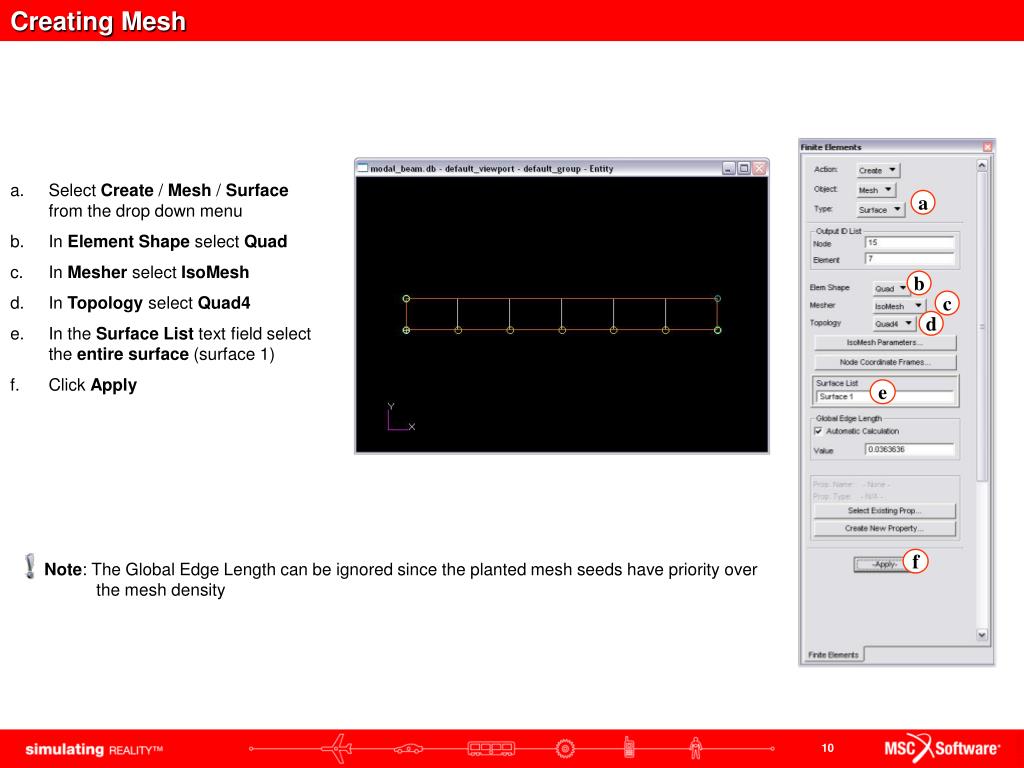Image resolution: width=1024 pixels, height=768 pixels.
Task: Open the Object dropdown showing Mesh
Action: (x=875, y=190)
